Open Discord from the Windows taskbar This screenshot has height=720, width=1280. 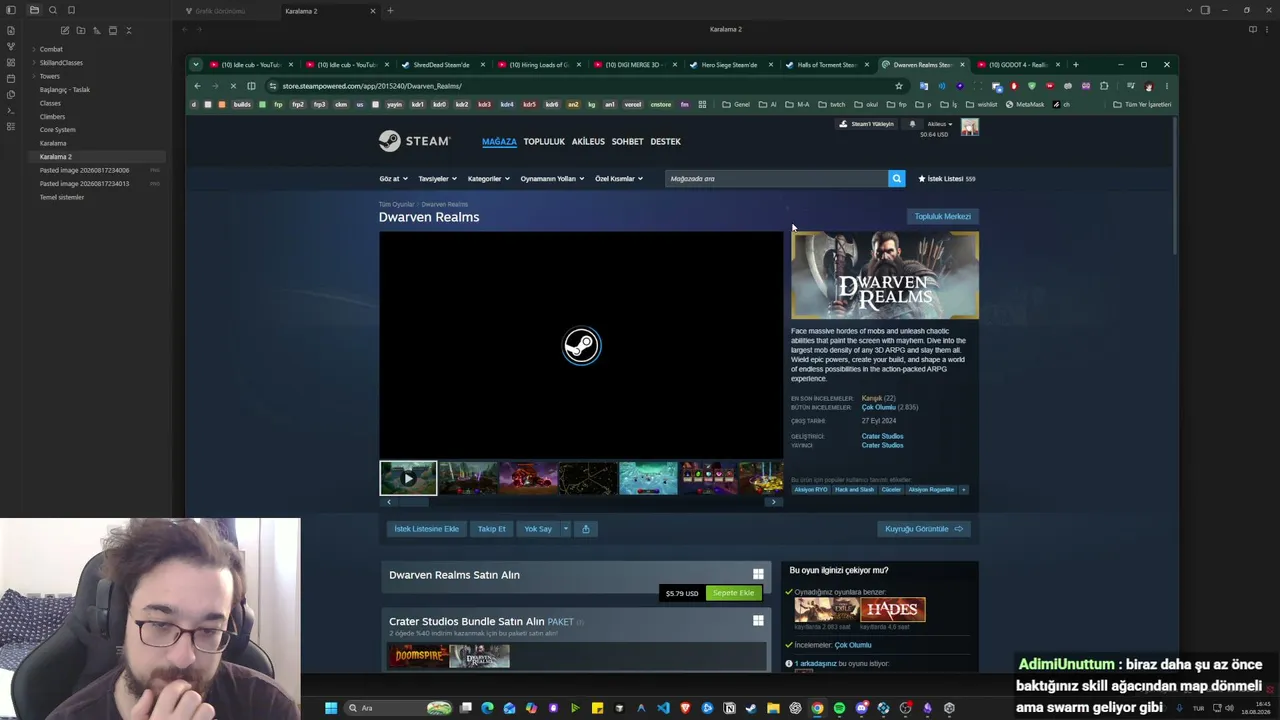(x=861, y=708)
